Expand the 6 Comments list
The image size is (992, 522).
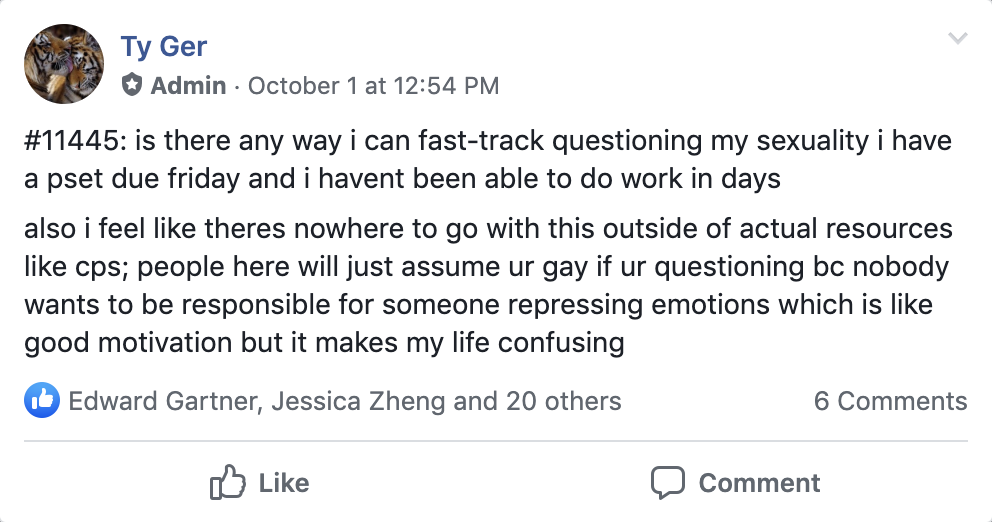click(x=890, y=401)
